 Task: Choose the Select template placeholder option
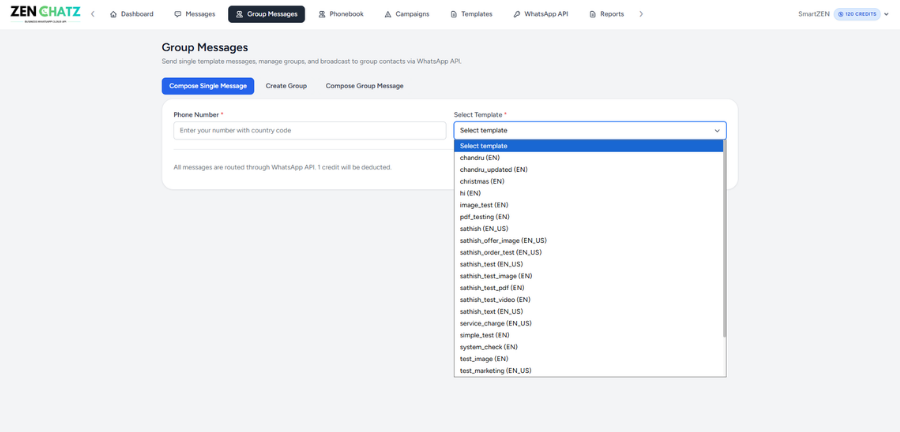(588, 146)
